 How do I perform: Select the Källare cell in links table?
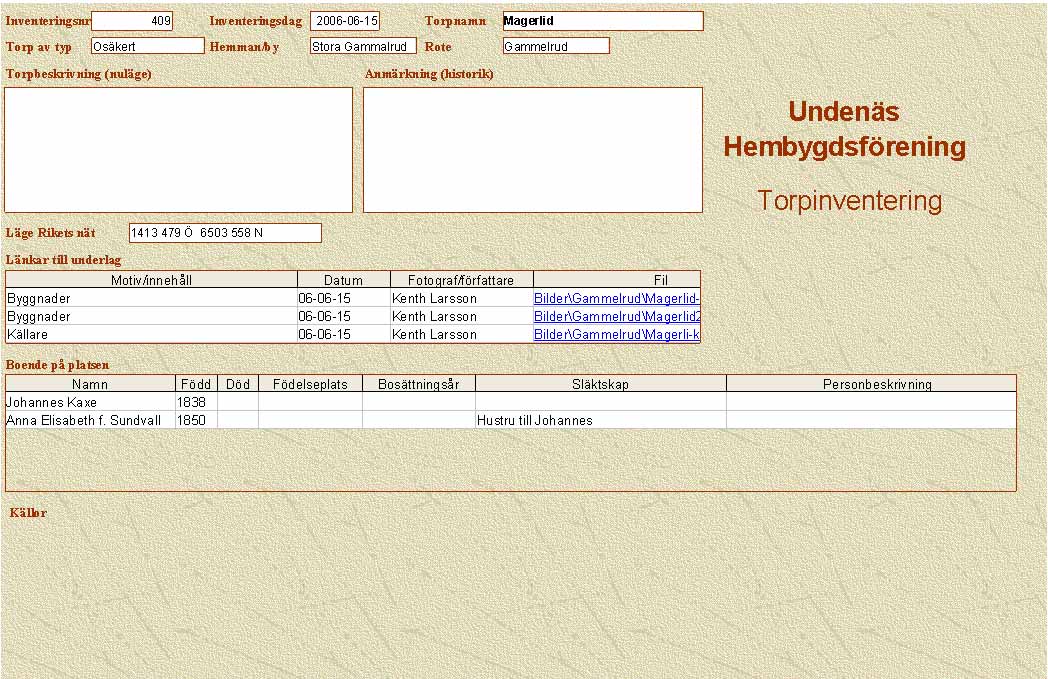click(151, 334)
